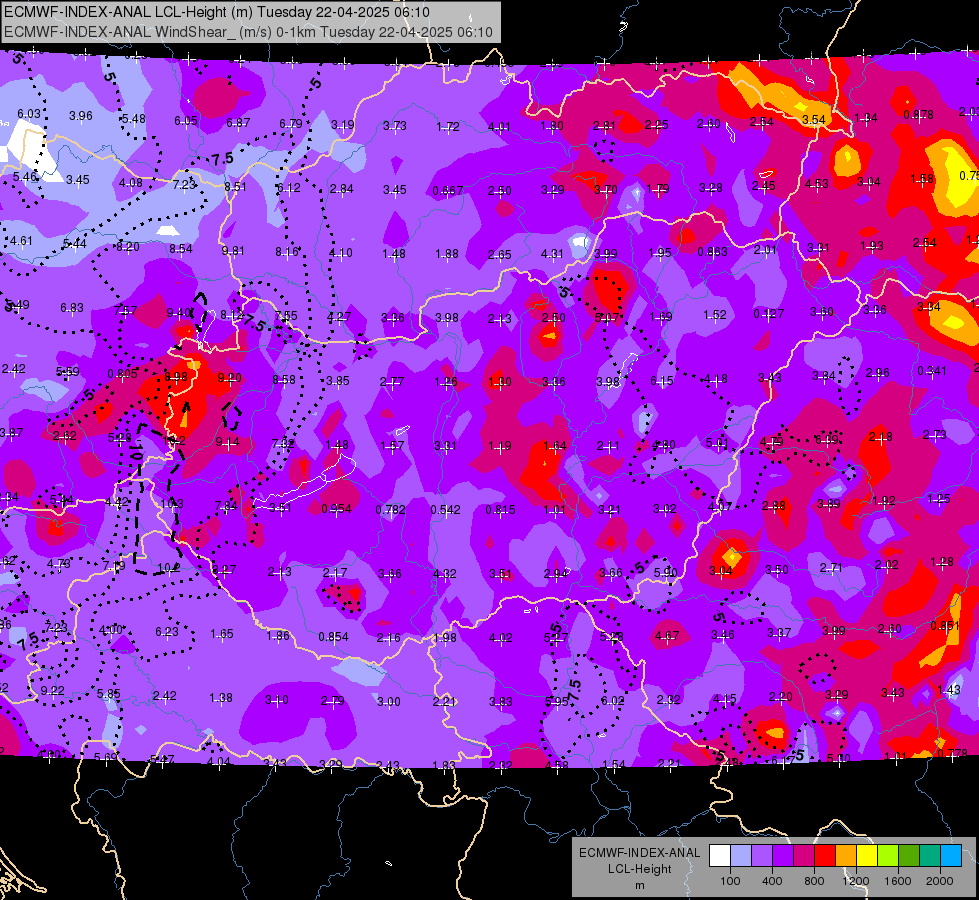Click the shear value 4.67

click(x=667, y=636)
